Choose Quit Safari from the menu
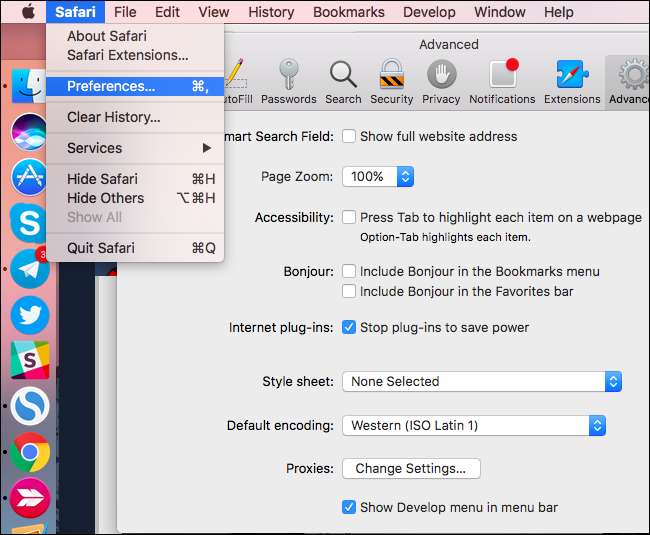Screen dimensions: 650x535 [x=135, y=248]
